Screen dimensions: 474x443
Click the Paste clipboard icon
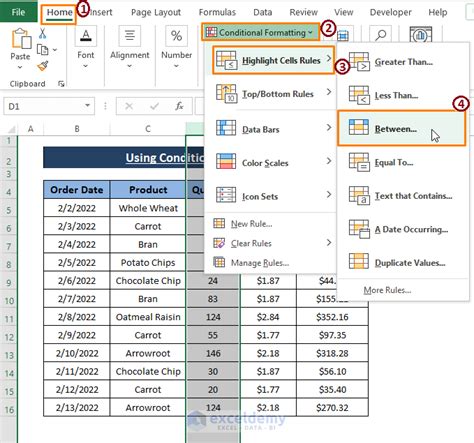pyautogui.click(x=21, y=39)
